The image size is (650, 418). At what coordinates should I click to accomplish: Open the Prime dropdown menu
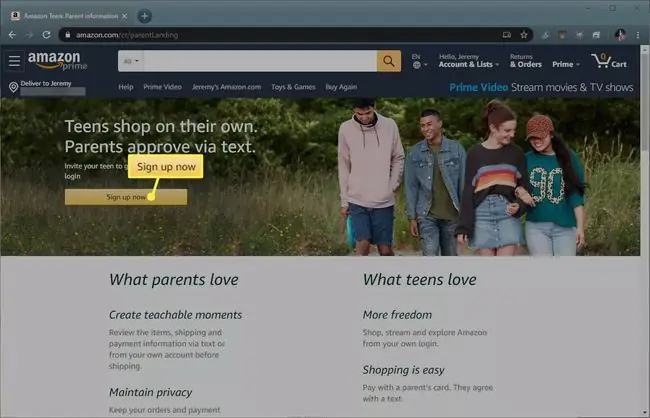(x=566, y=64)
